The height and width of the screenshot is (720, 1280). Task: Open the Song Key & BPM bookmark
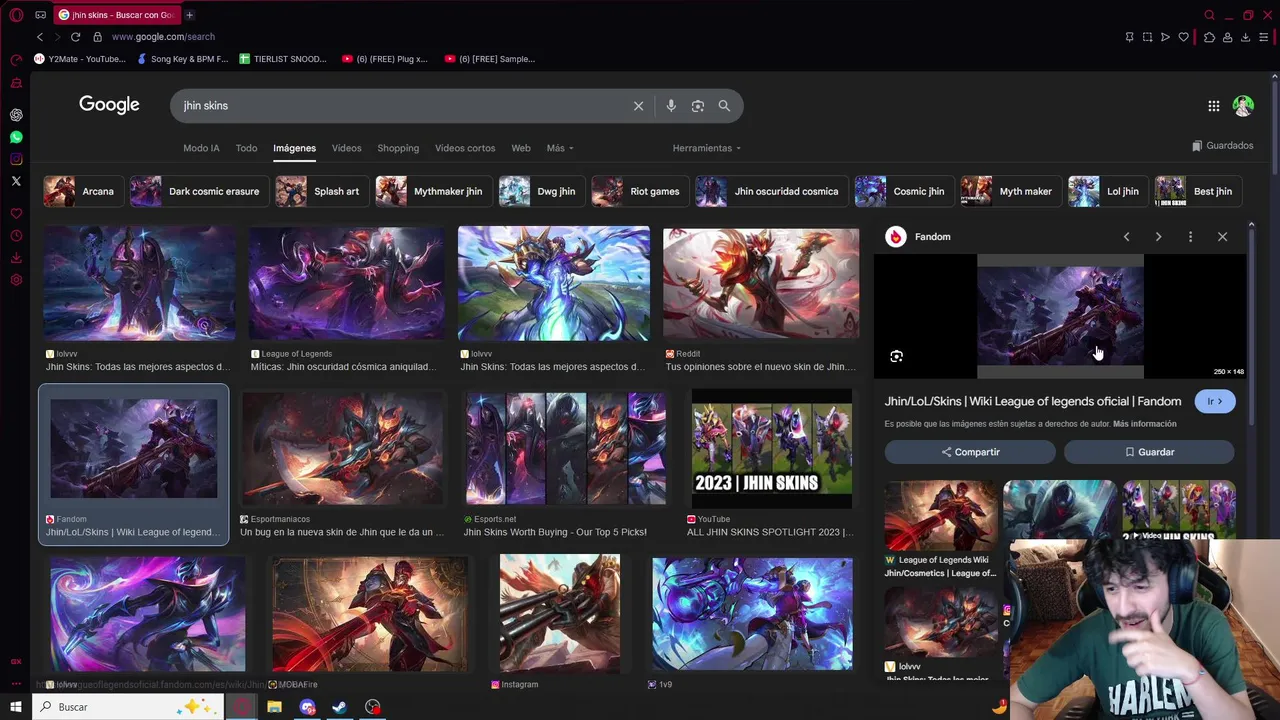pos(182,59)
